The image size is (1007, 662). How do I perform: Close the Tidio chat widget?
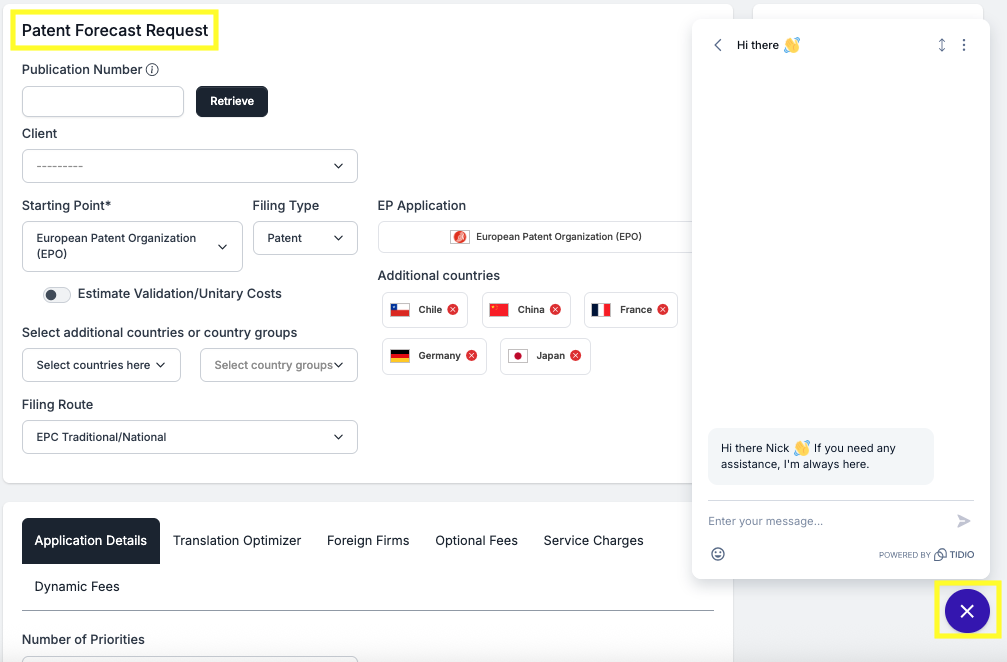pyautogui.click(x=966, y=611)
